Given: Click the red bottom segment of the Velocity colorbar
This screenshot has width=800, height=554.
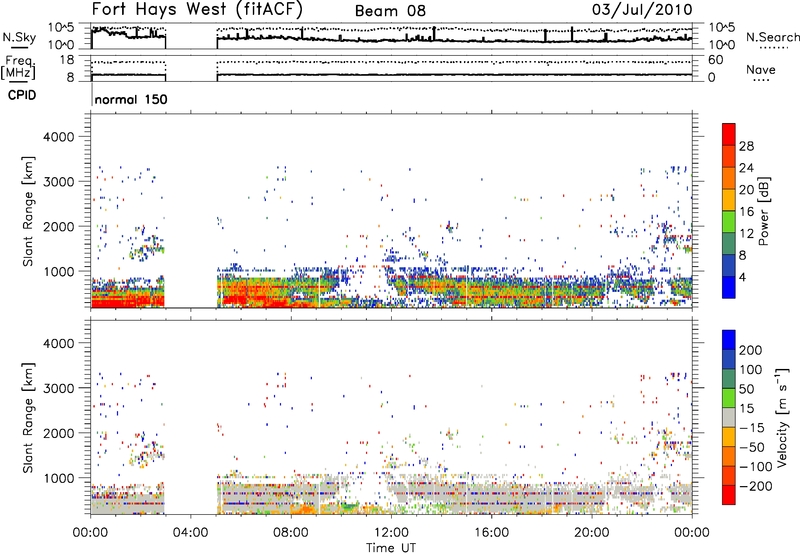Looking at the screenshot, I should point(729,495).
